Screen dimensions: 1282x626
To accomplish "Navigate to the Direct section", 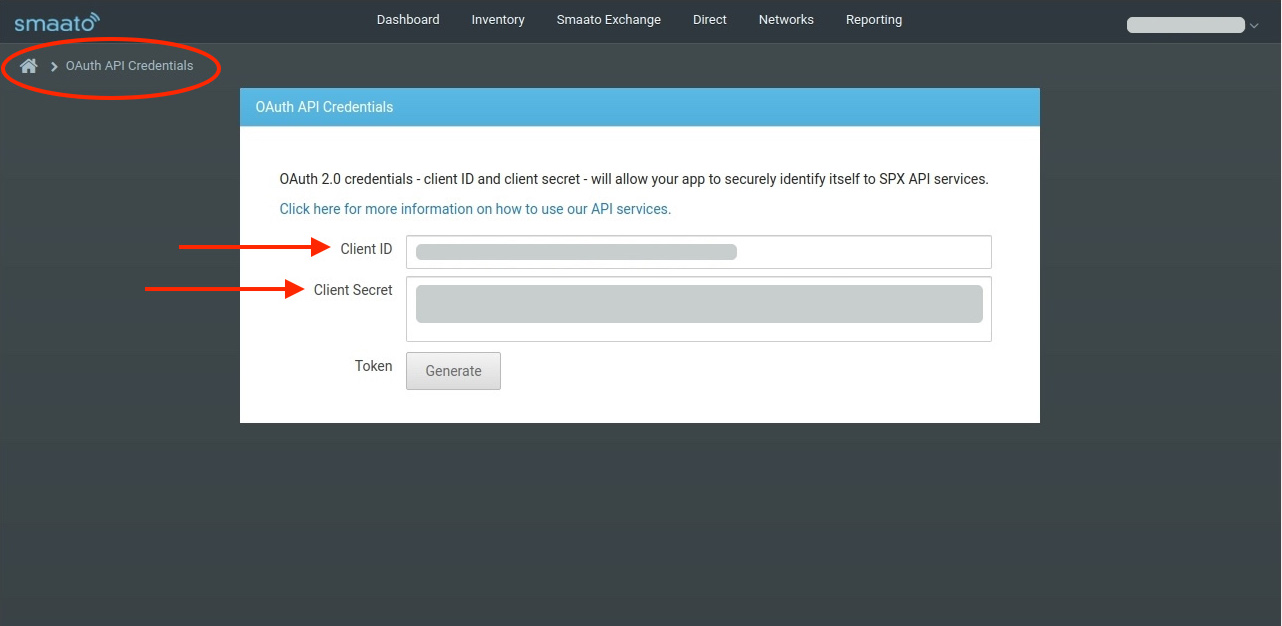I will click(x=709, y=20).
